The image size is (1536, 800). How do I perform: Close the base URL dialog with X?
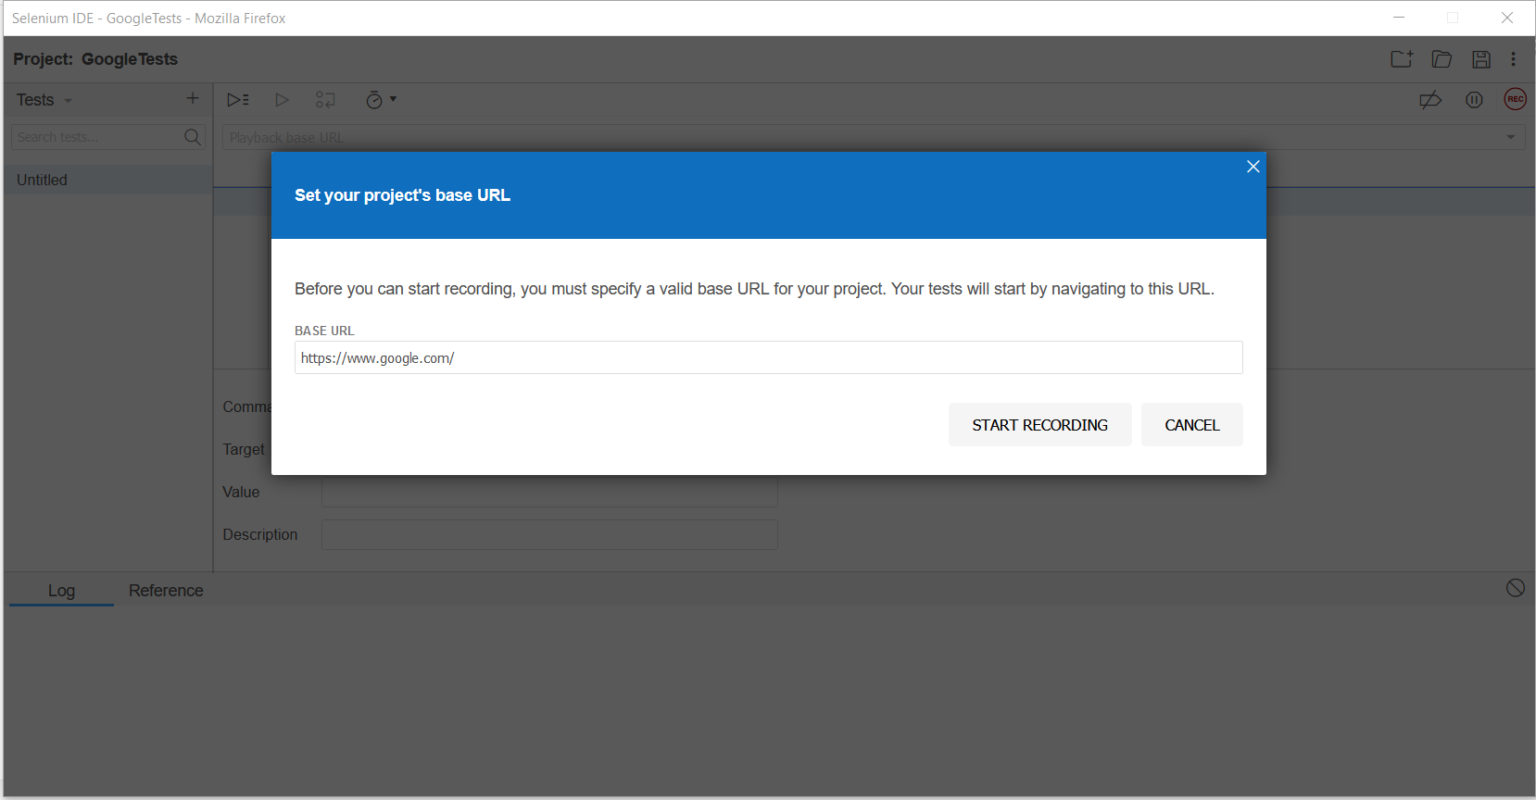coord(1252,166)
